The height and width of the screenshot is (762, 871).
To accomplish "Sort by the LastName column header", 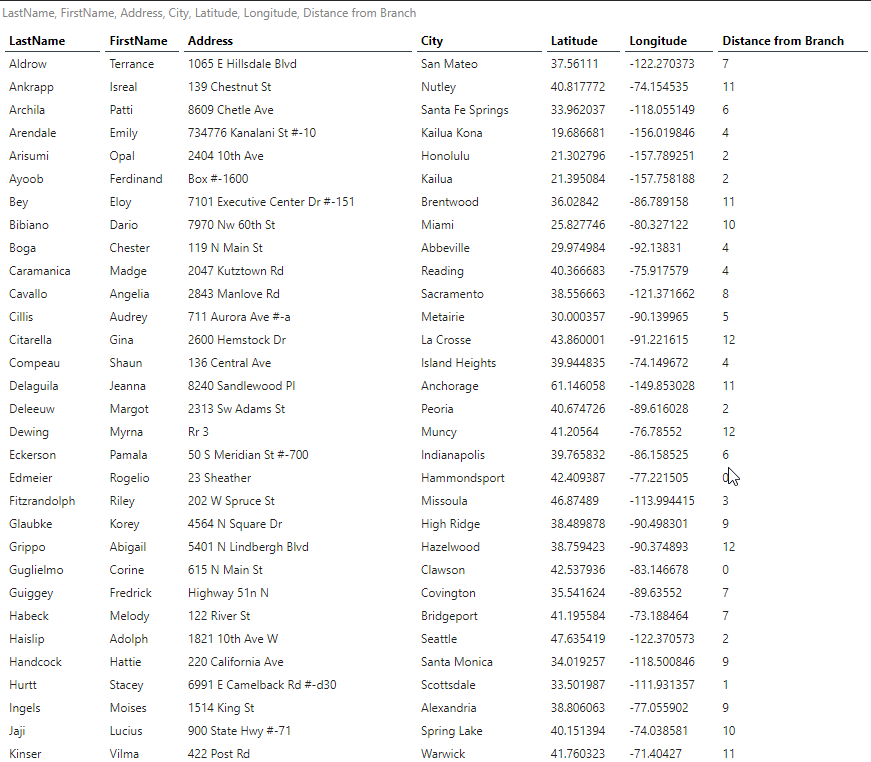I will [x=37, y=41].
